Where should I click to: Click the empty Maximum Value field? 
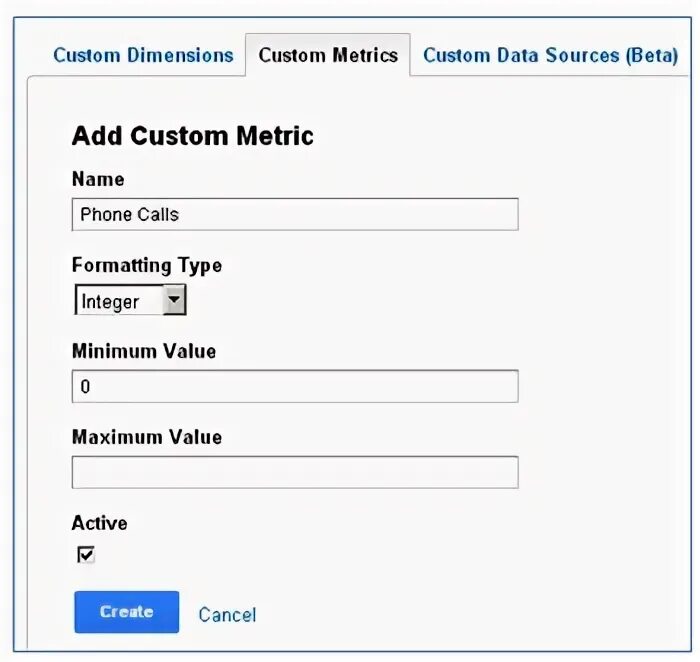295,472
